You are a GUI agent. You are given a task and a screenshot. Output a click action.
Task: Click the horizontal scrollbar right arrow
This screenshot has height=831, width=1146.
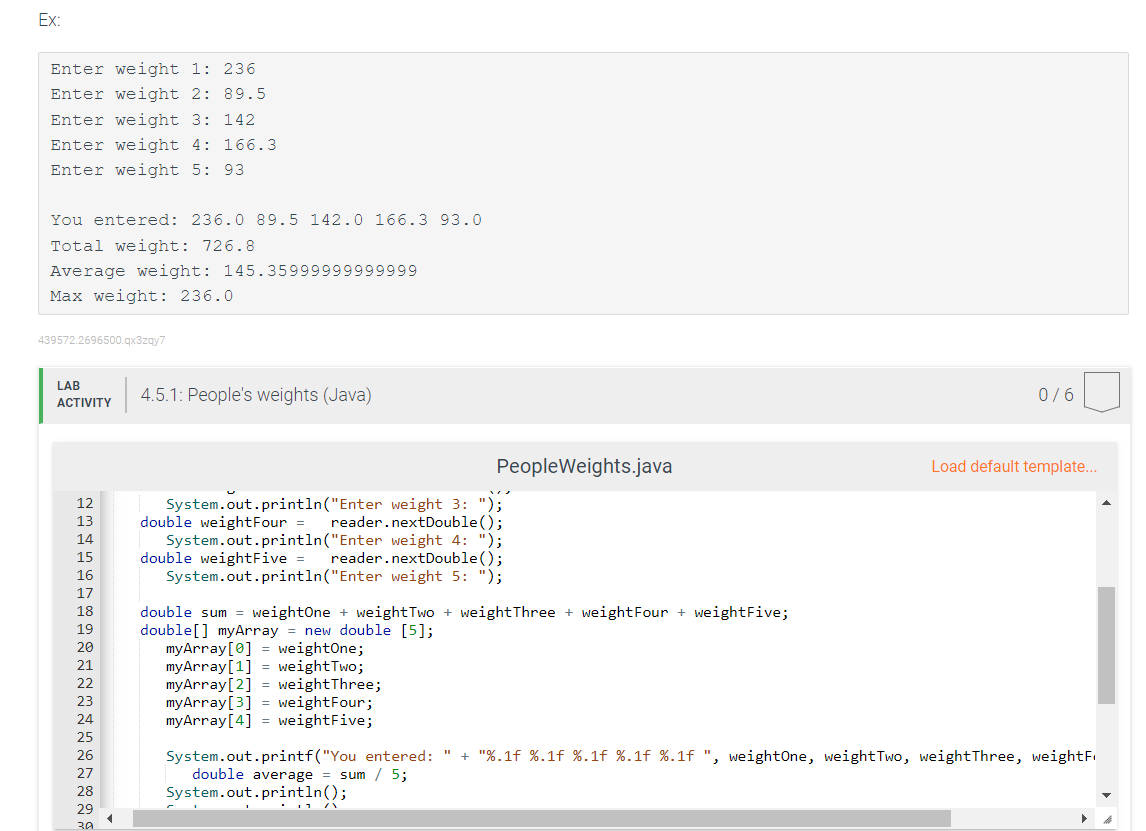coord(1085,817)
